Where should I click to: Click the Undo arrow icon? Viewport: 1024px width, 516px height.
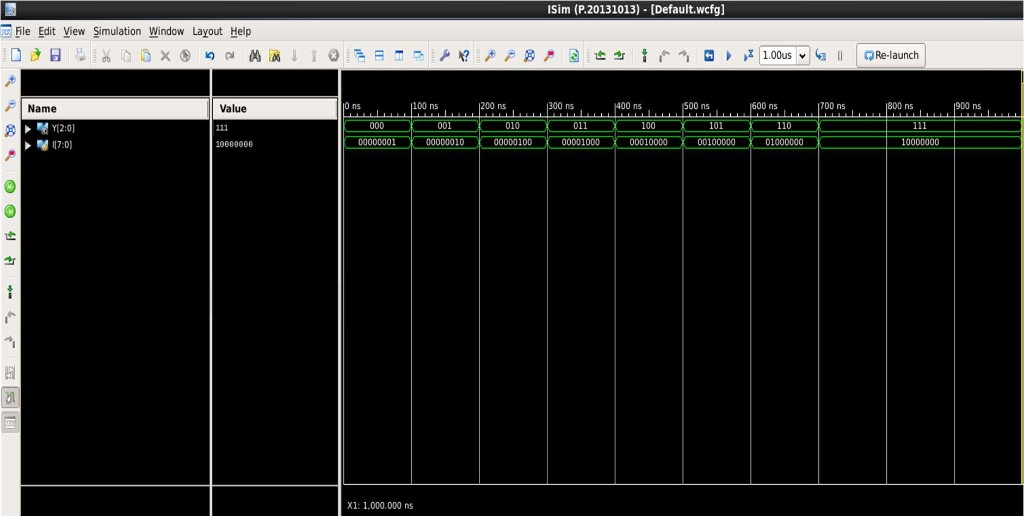[x=210, y=56]
